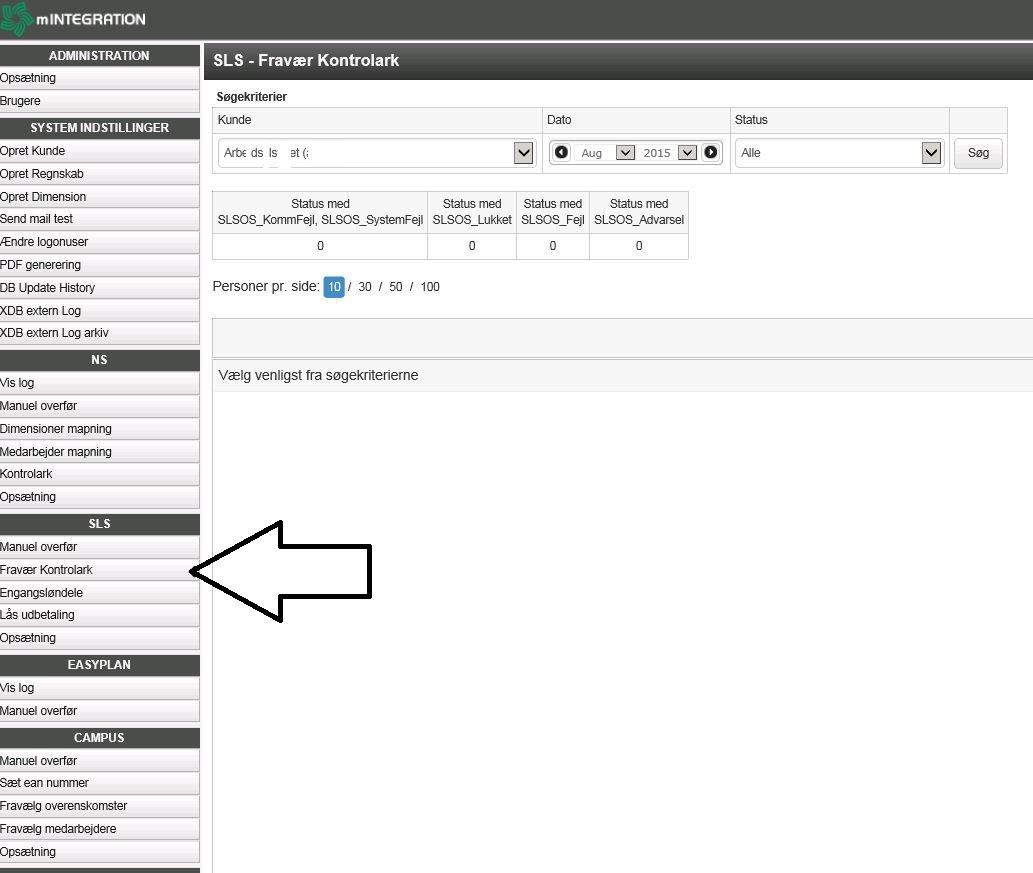Set persons per page to 30
The image size is (1033, 873).
tap(365, 287)
